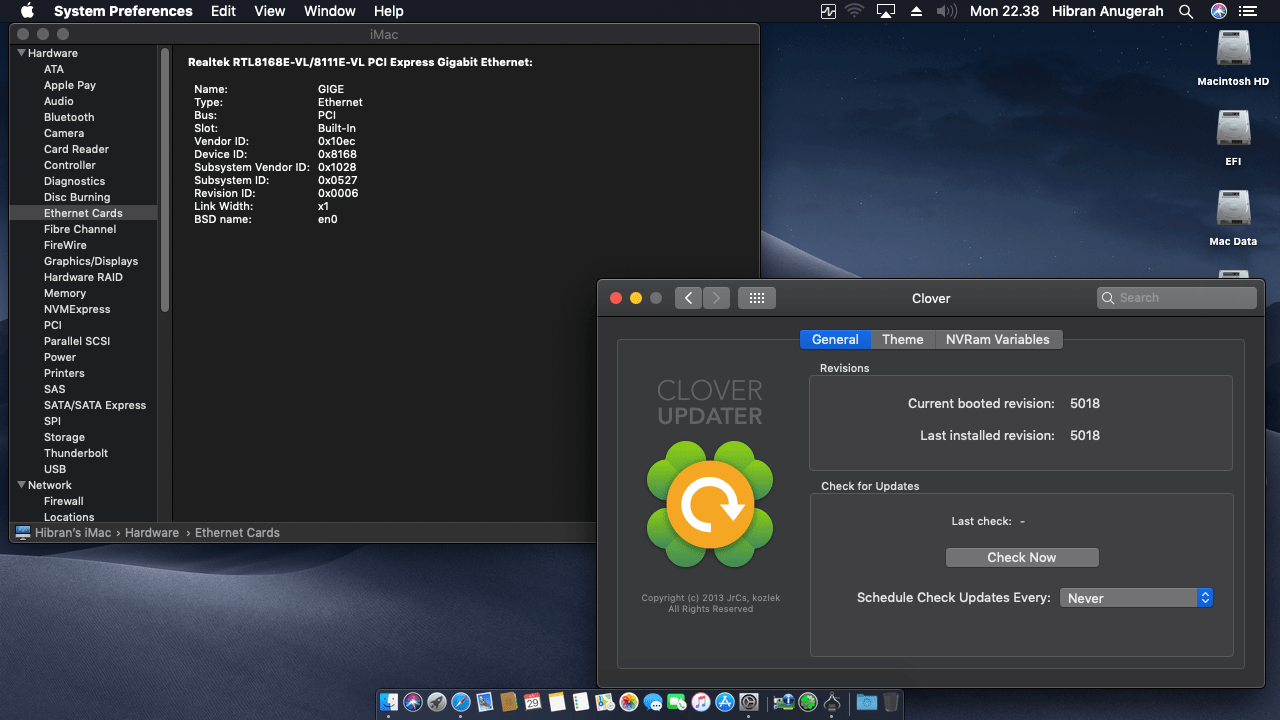Open the Edit menu
1280x720 pixels.
224,11
